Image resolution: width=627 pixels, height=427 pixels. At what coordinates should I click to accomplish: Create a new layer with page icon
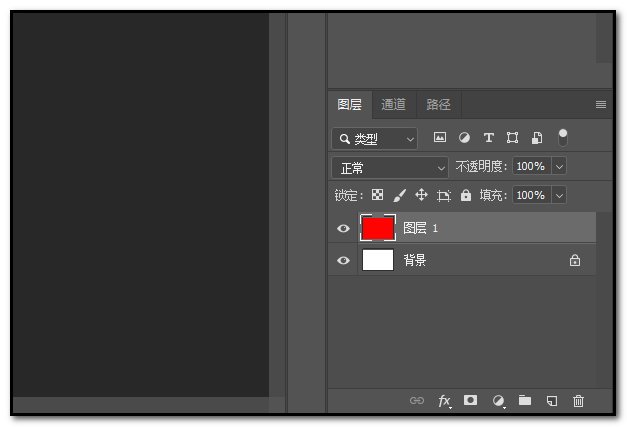[551, 401]
